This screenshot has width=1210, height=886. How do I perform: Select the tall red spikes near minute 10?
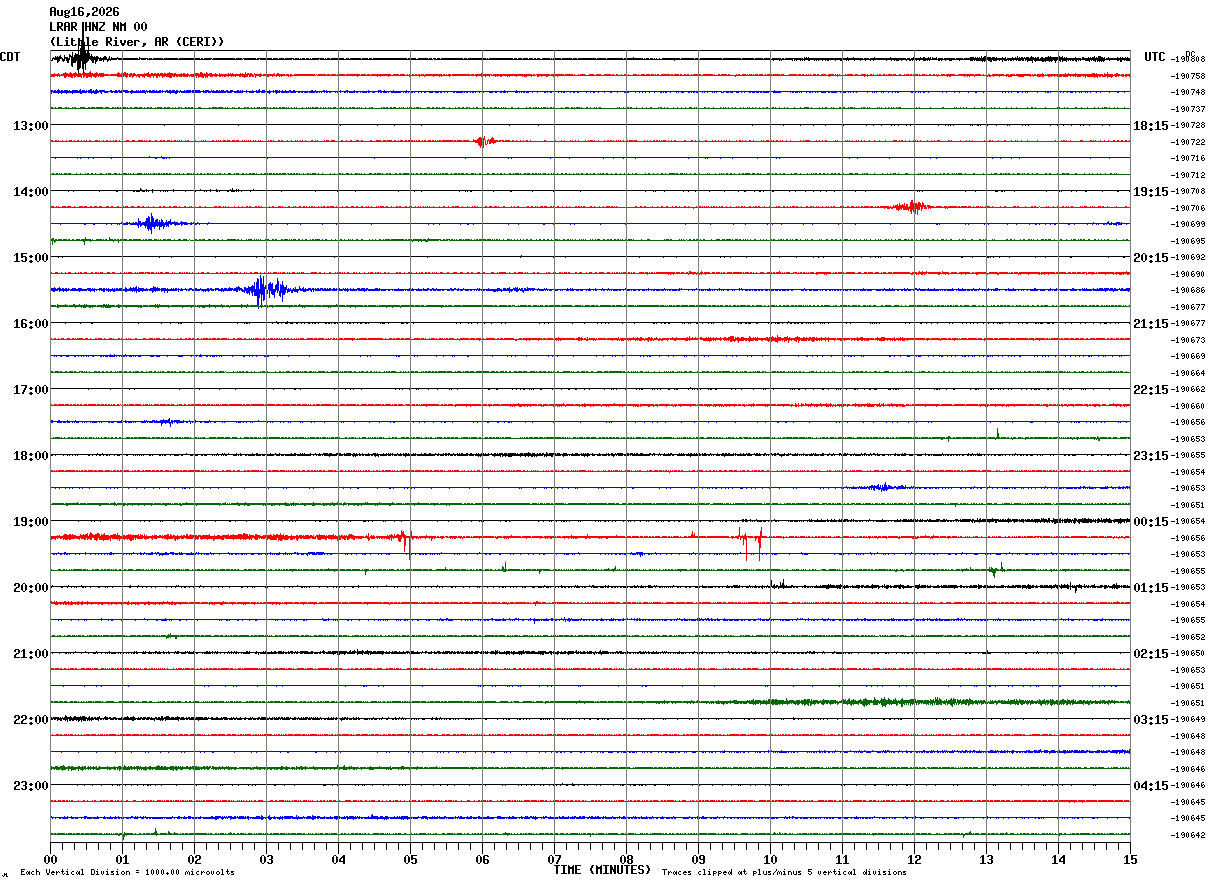[752, 541]
